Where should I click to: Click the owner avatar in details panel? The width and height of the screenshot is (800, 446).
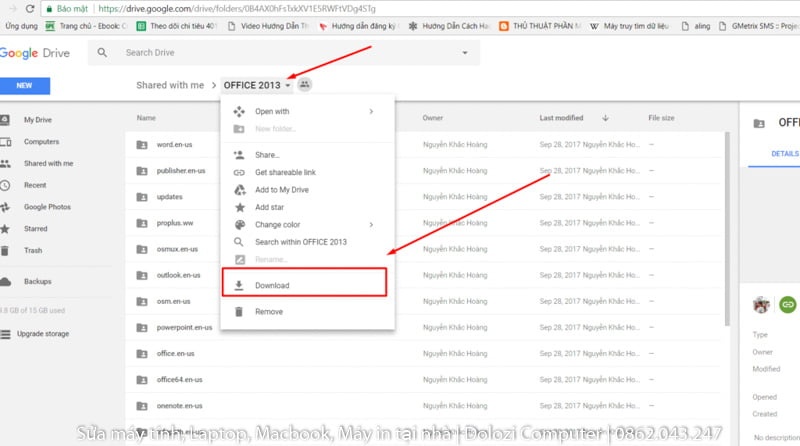pyautogui.click(x=761, y=305)
